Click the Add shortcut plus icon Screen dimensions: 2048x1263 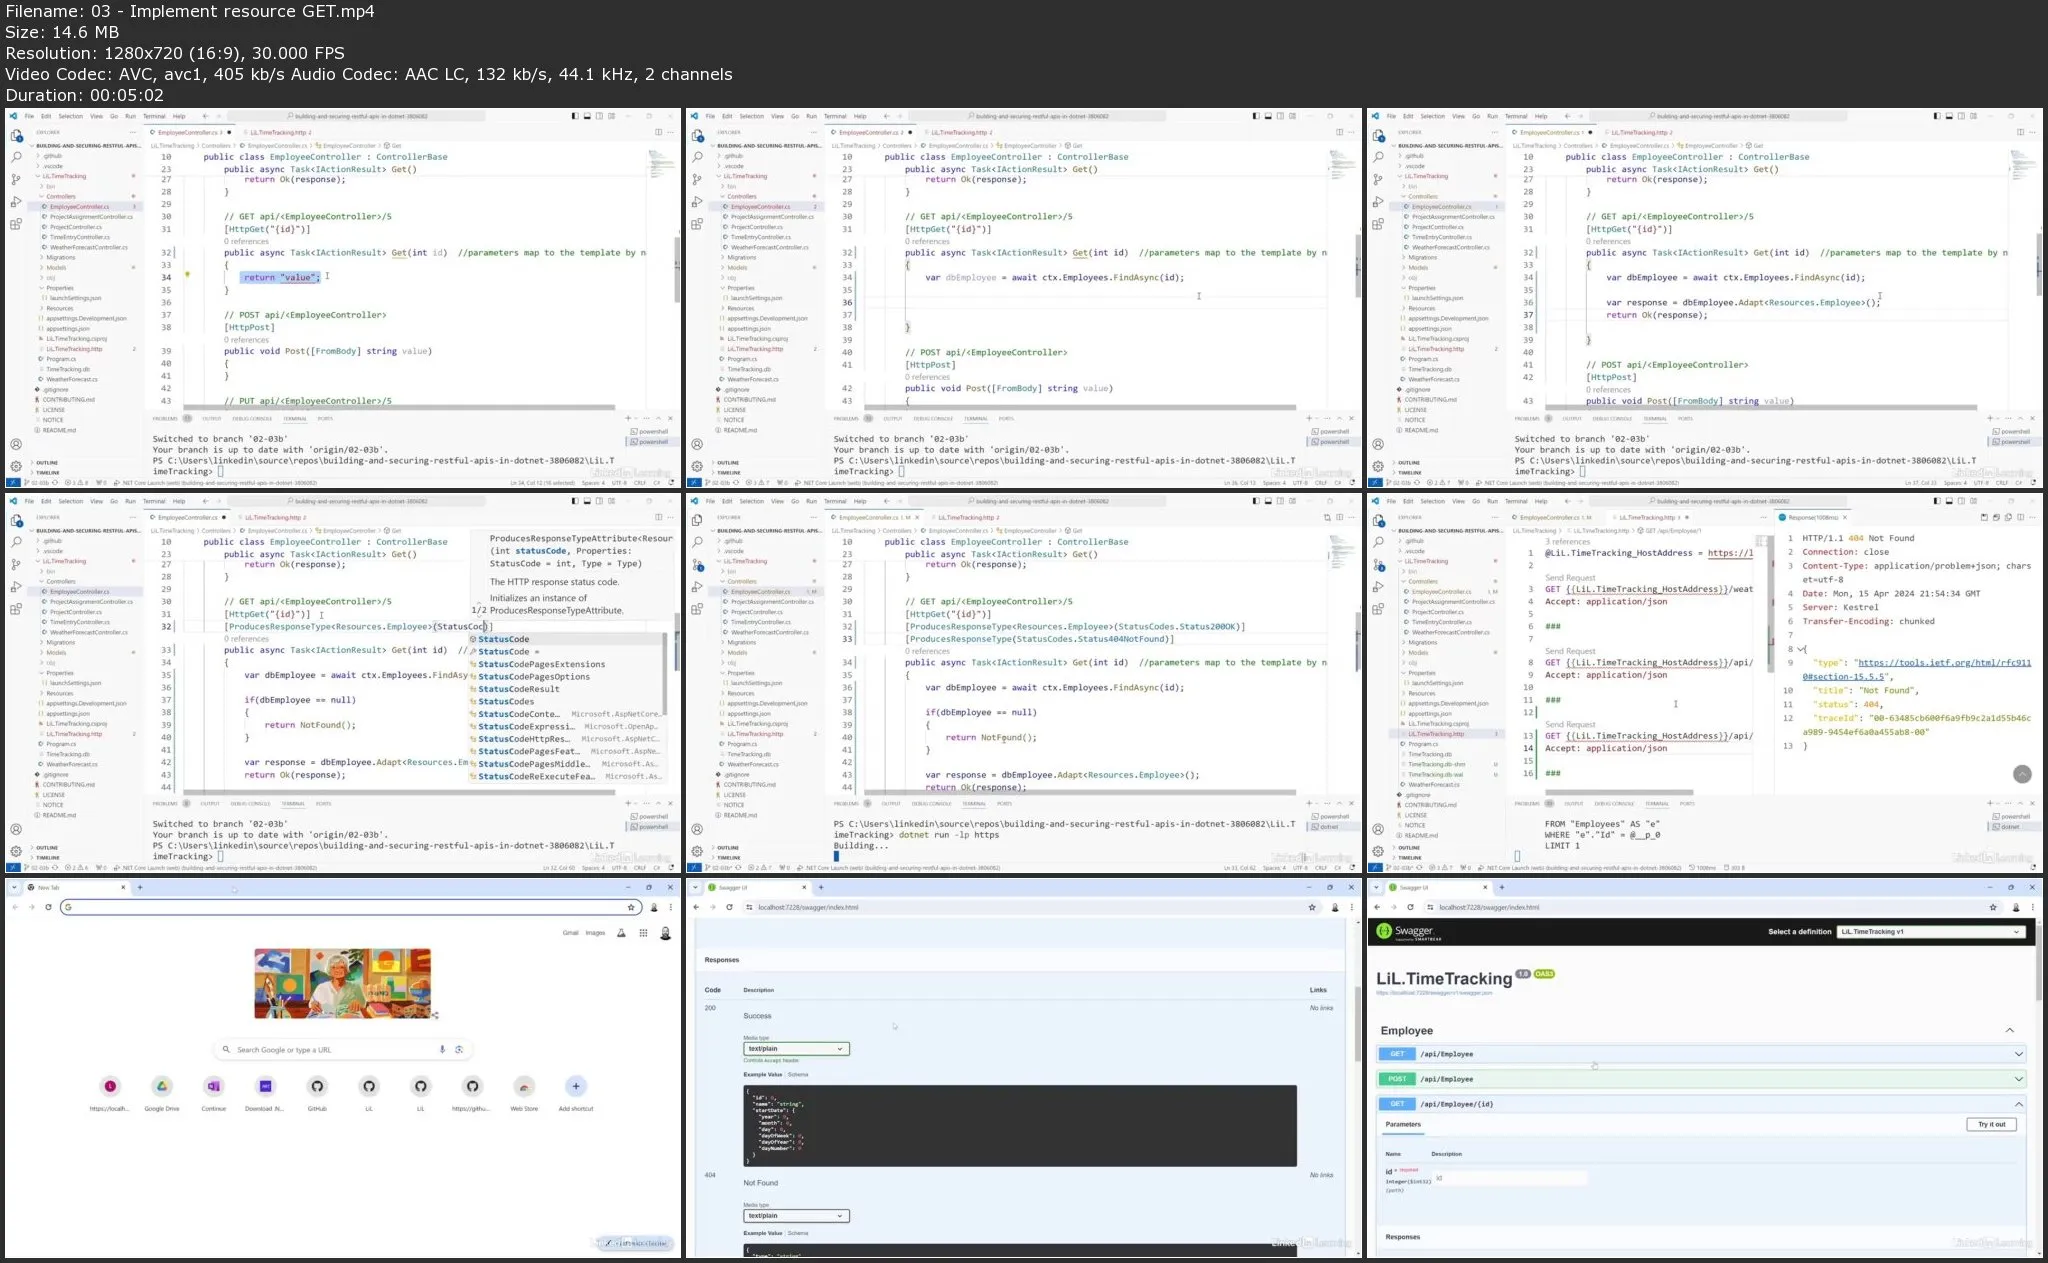pos(576,1086)
